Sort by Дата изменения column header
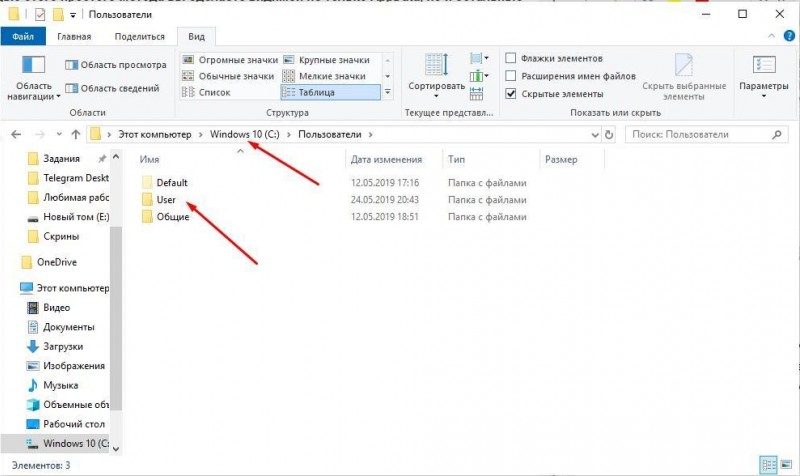 pyautogui.click(x=386, y=159)
